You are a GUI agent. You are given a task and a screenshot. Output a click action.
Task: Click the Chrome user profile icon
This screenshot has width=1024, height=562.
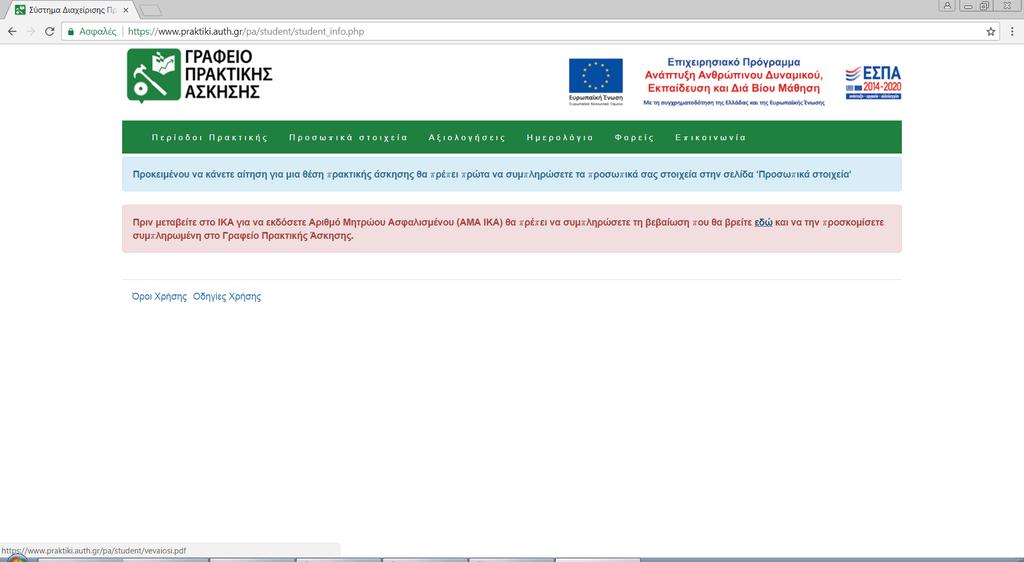click(947, 6)
